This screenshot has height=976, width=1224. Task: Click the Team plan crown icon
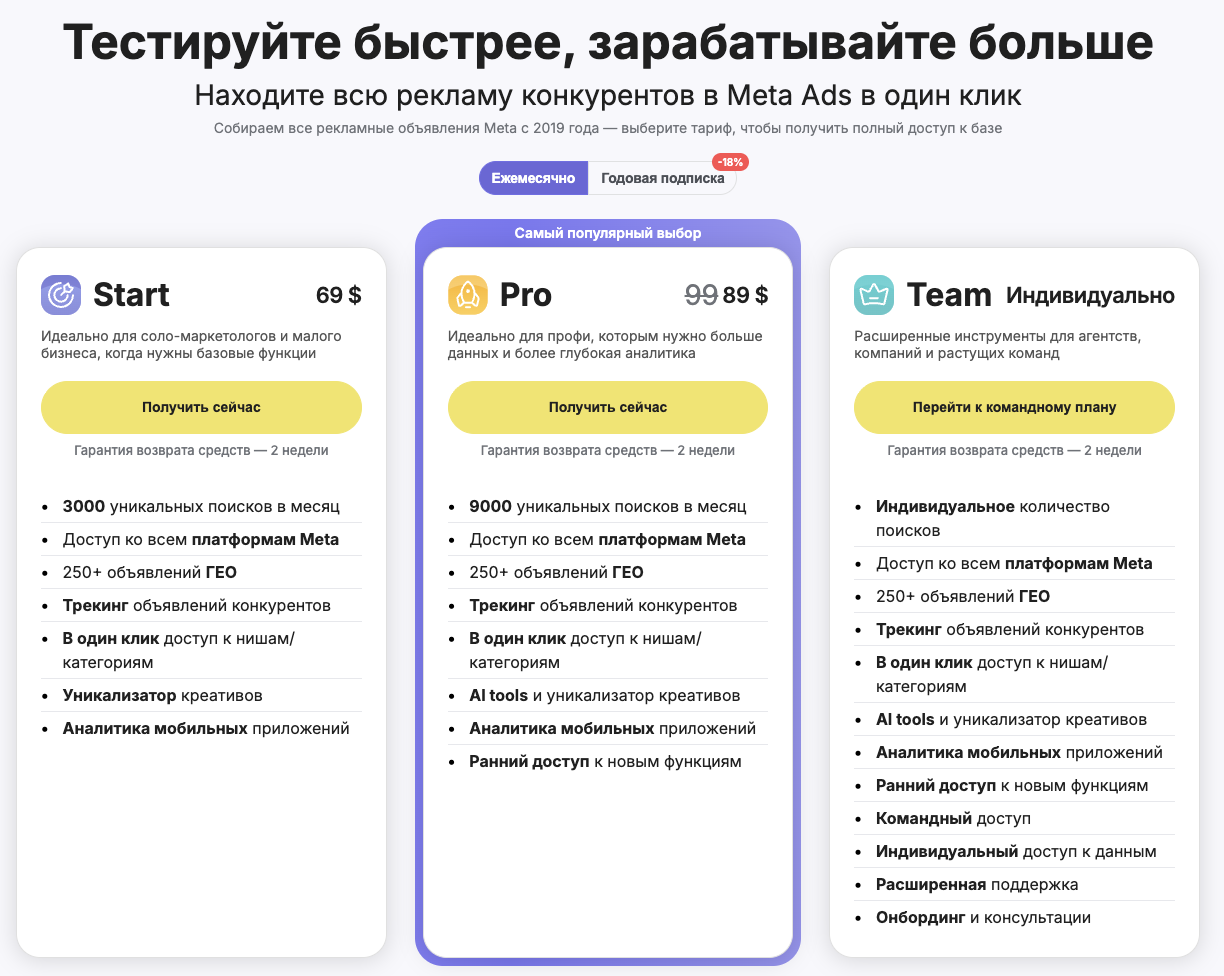pyautogui.click(x=874, y=295)
